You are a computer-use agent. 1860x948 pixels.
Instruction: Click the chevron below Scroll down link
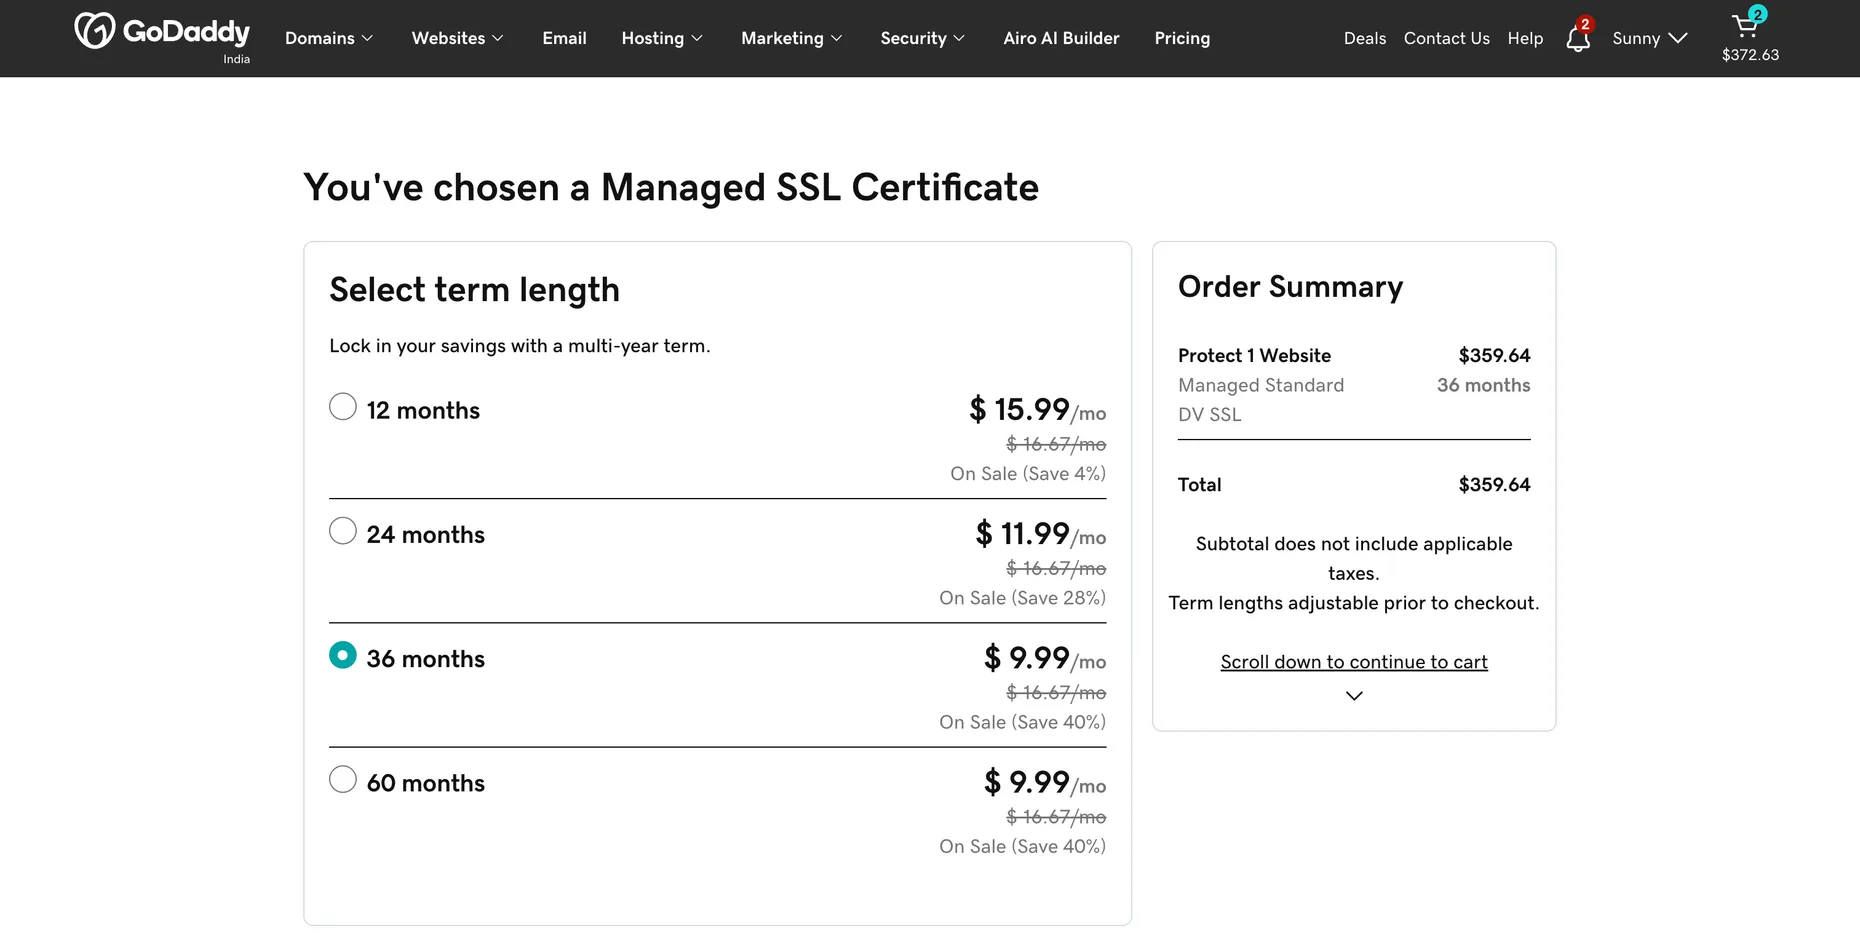tap(1354, 696)
